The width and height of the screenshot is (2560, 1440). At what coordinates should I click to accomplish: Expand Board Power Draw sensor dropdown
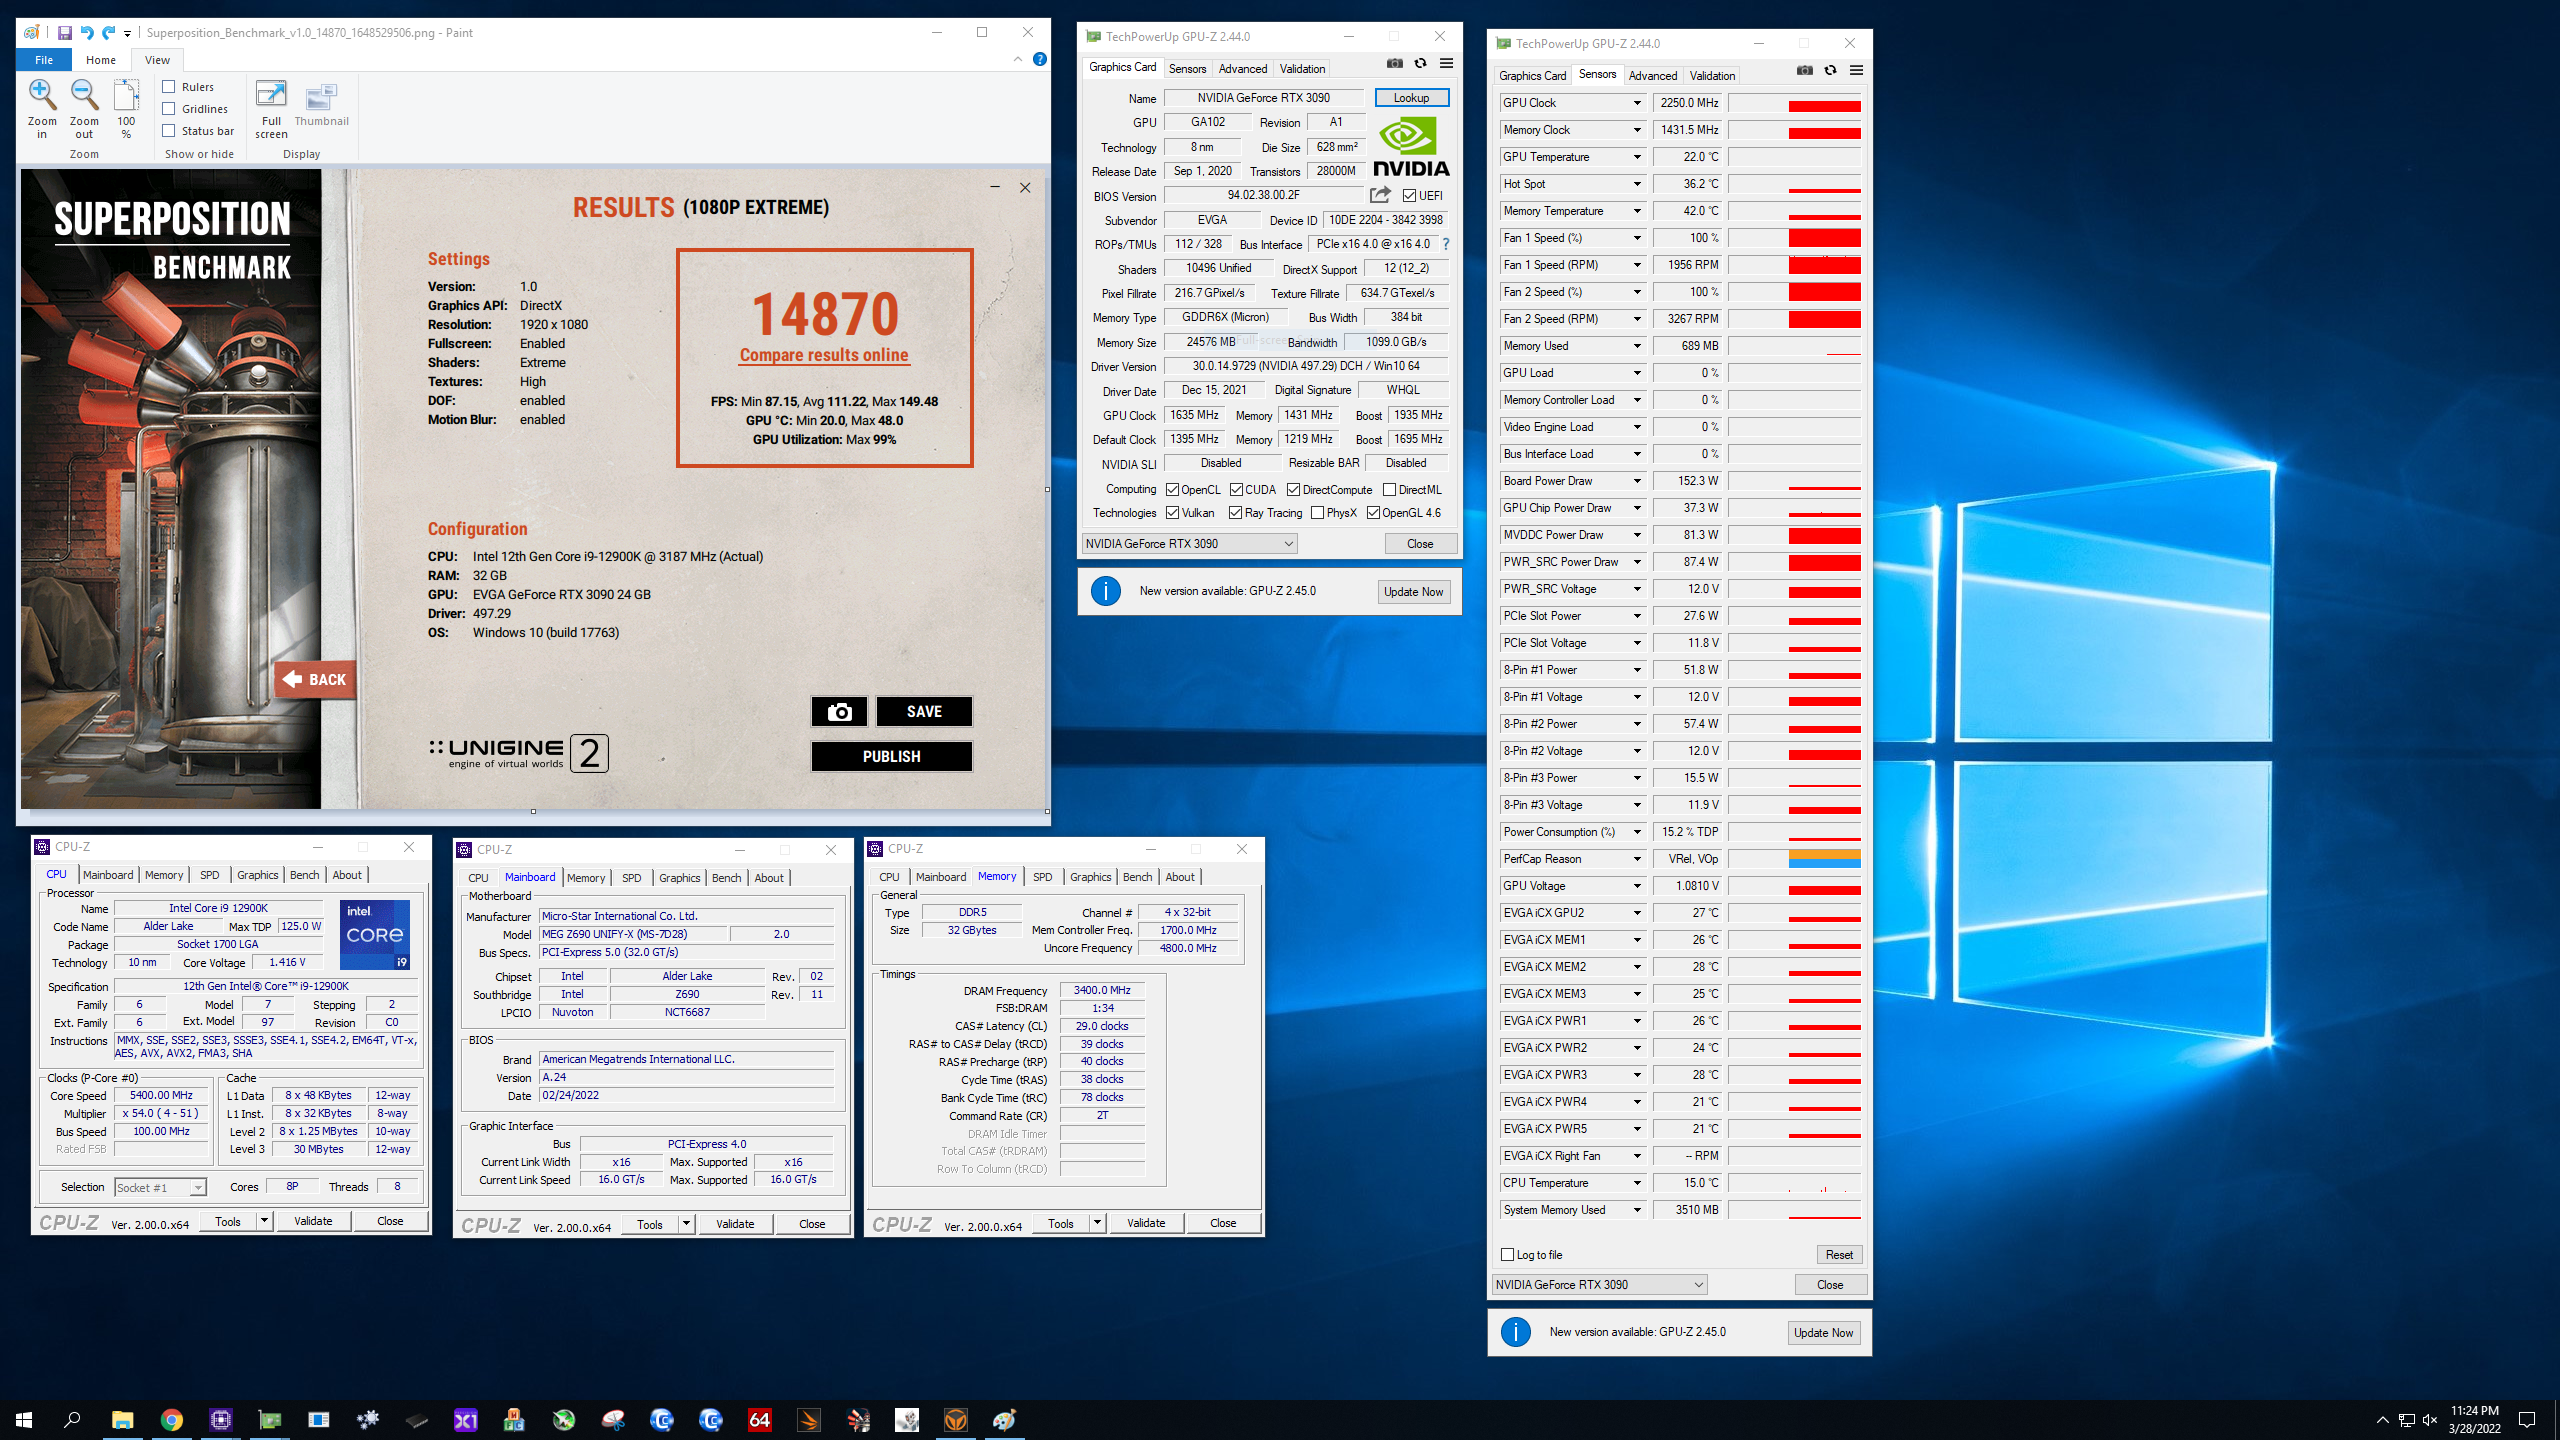coord(1637,481)
